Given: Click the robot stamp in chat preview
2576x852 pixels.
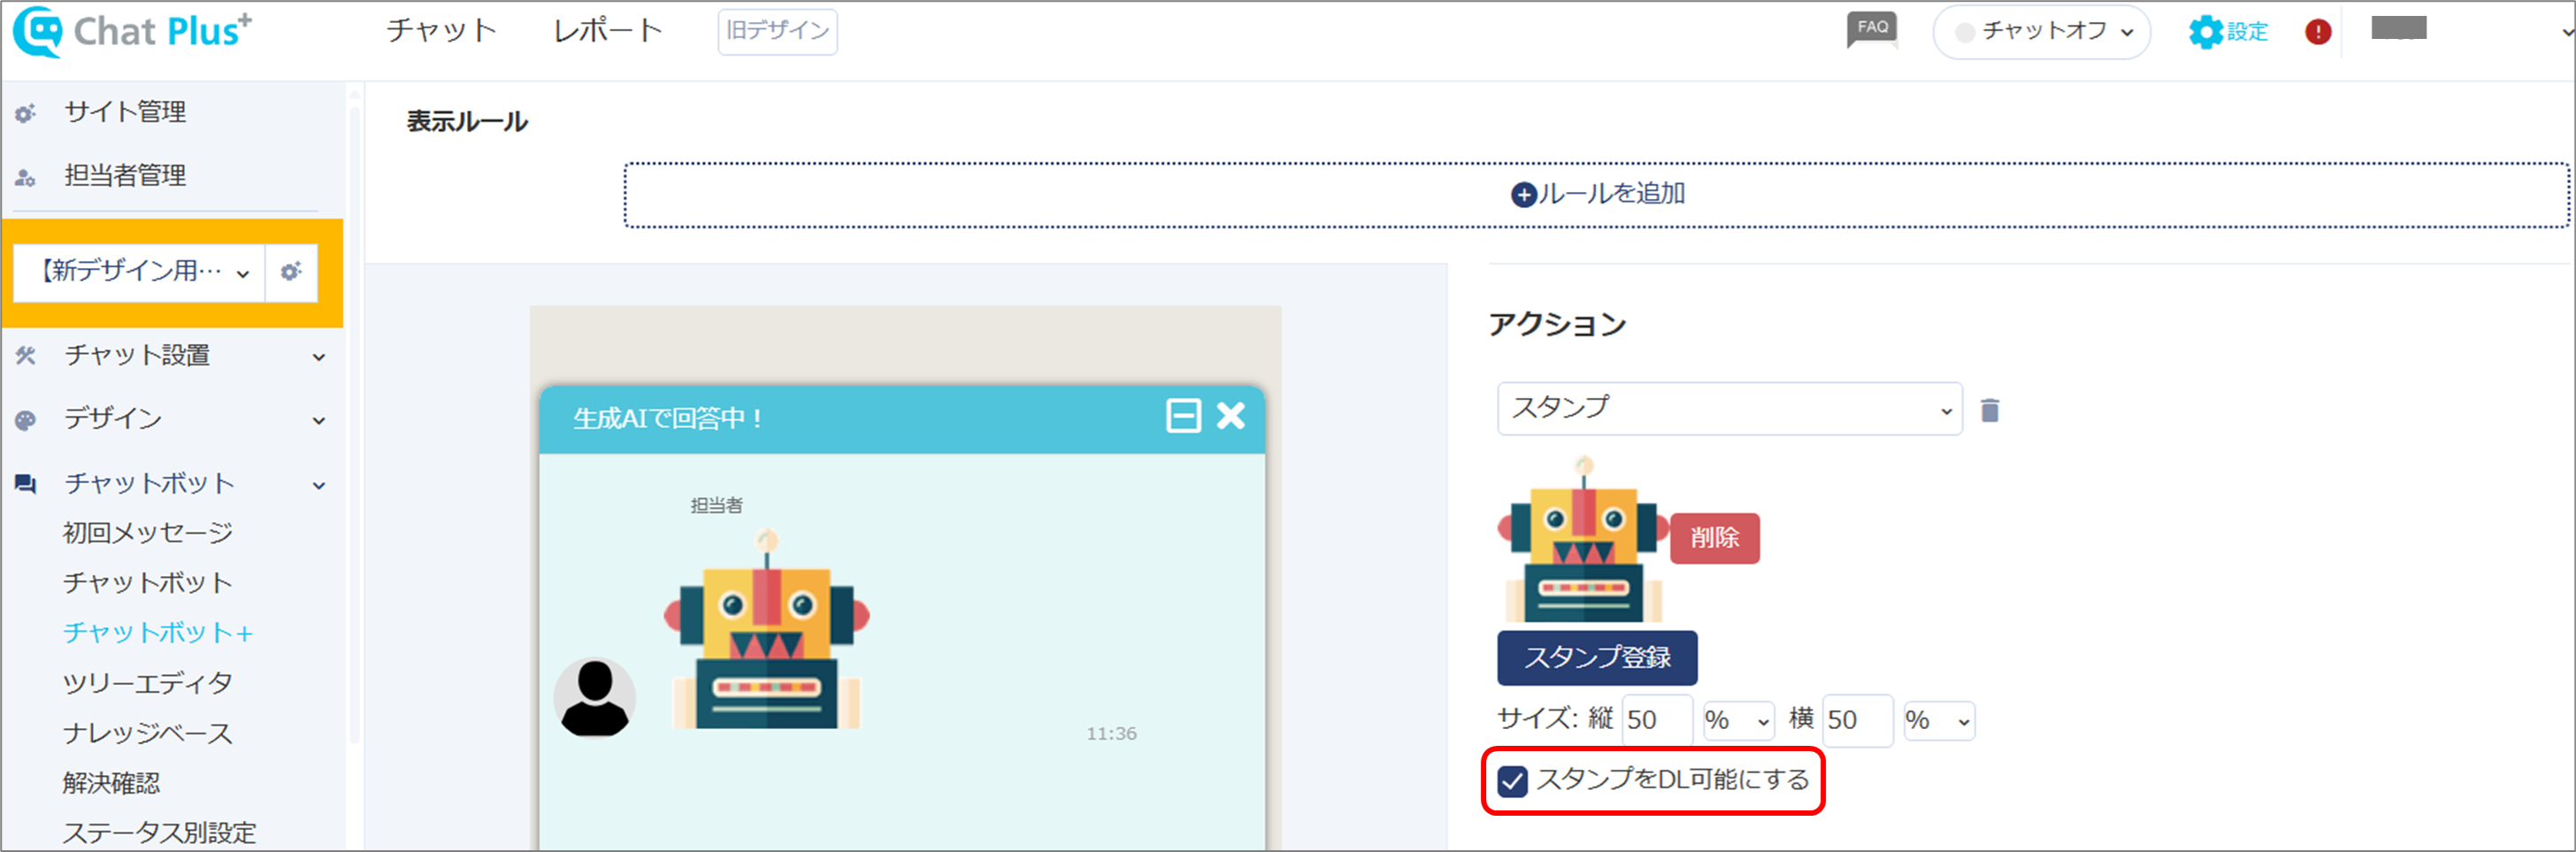Looking at the screenshot, I should (767, 629).
